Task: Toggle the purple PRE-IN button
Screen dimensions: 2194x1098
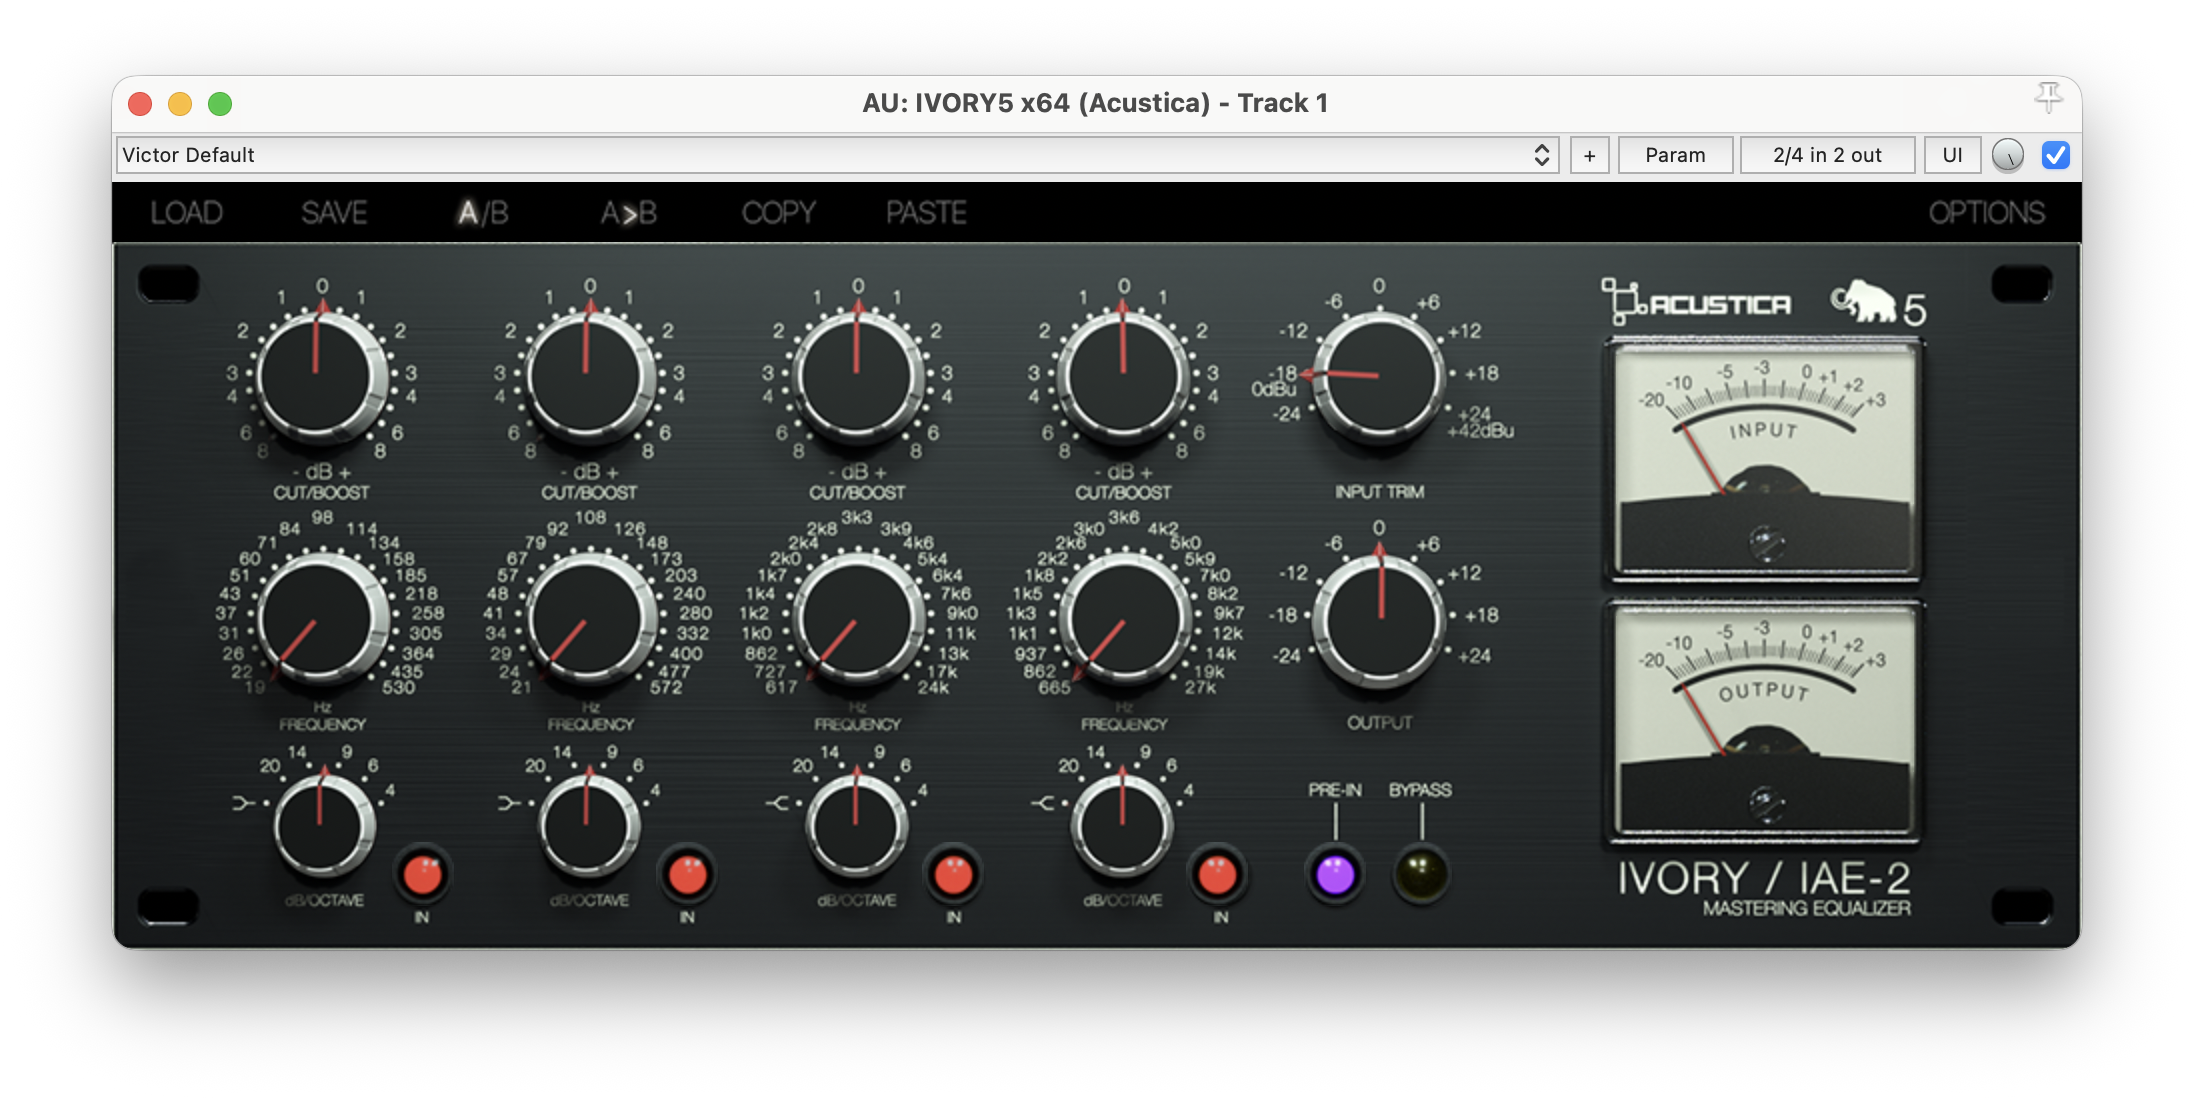Action: [x=1335, y=874]
